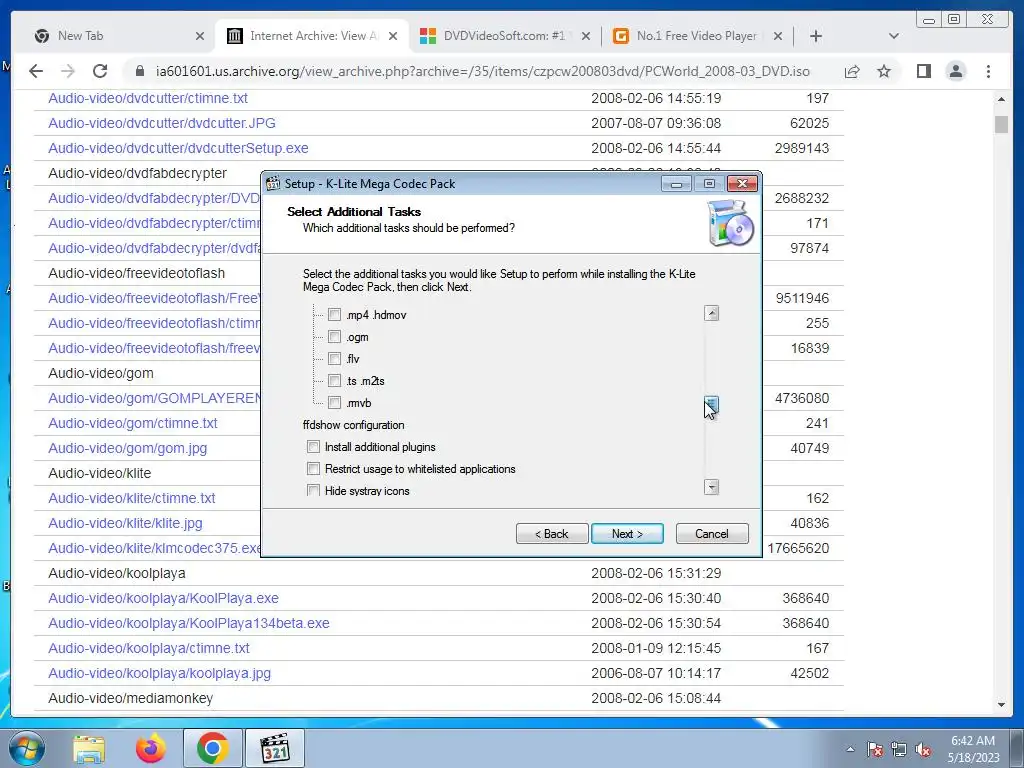Select Chrome taskbar button
The height and width of the screenshot is (768, 1024).
pyautogui.click(x=212, y=748)
